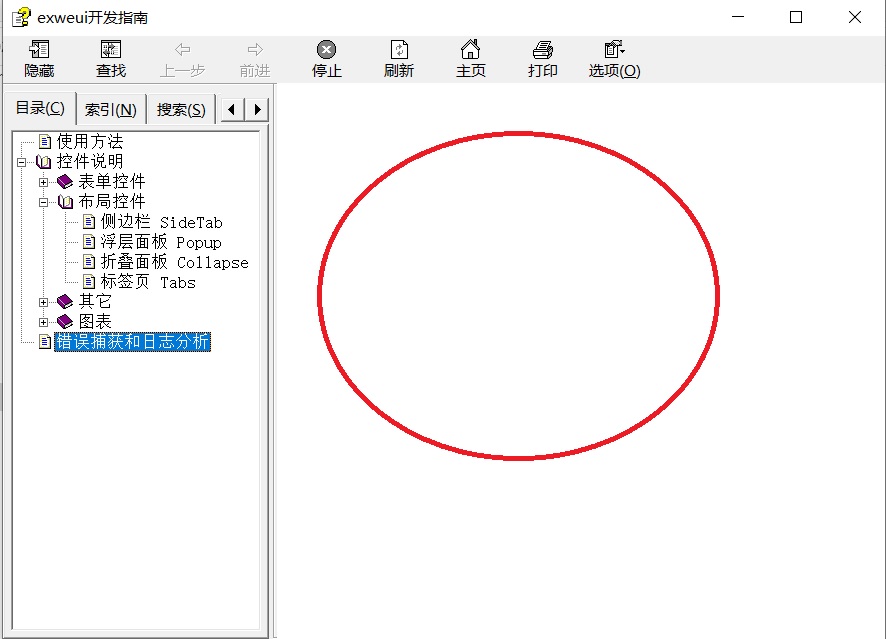The image size is (886, 639).
Task: Click page icon beside 侧边栏 SideTab
Action: (x=89, y=222)
